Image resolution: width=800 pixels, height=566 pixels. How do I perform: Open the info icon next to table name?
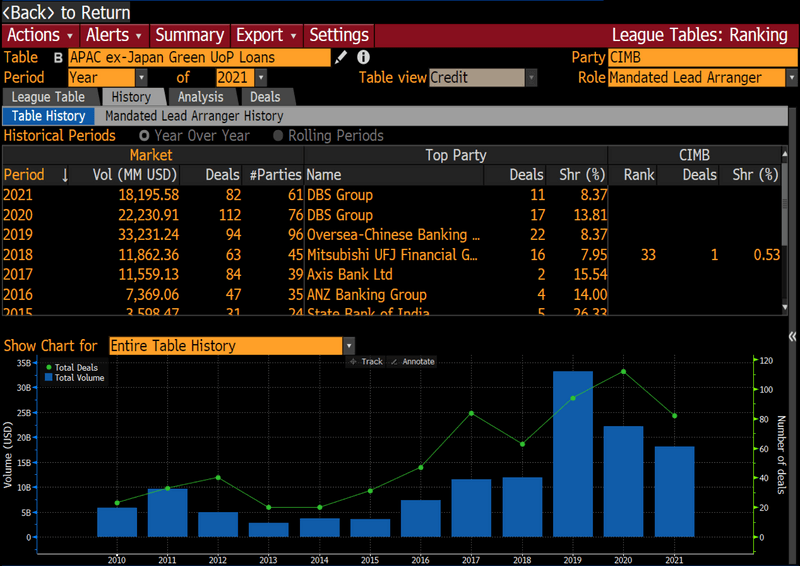pyautogui.click(x=363, y=58)
